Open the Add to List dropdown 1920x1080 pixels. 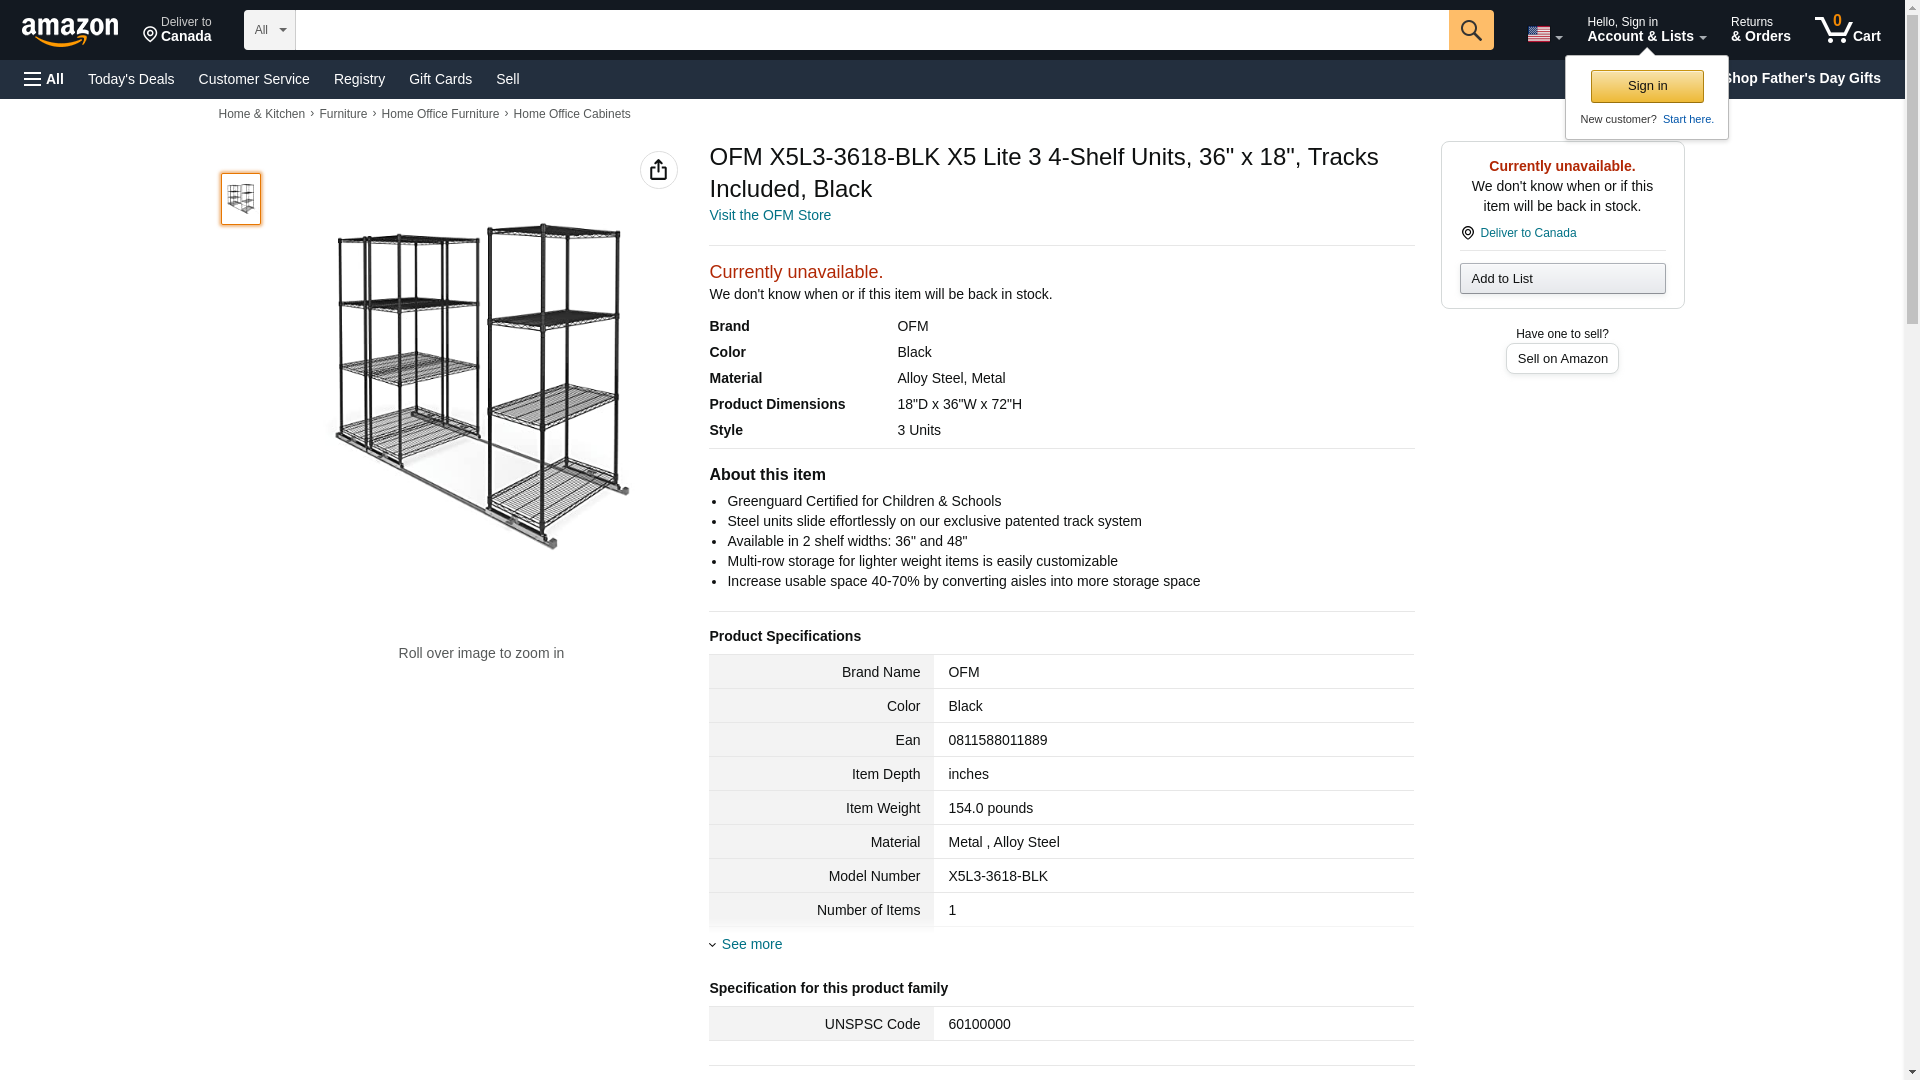[x=1562, y=278]
